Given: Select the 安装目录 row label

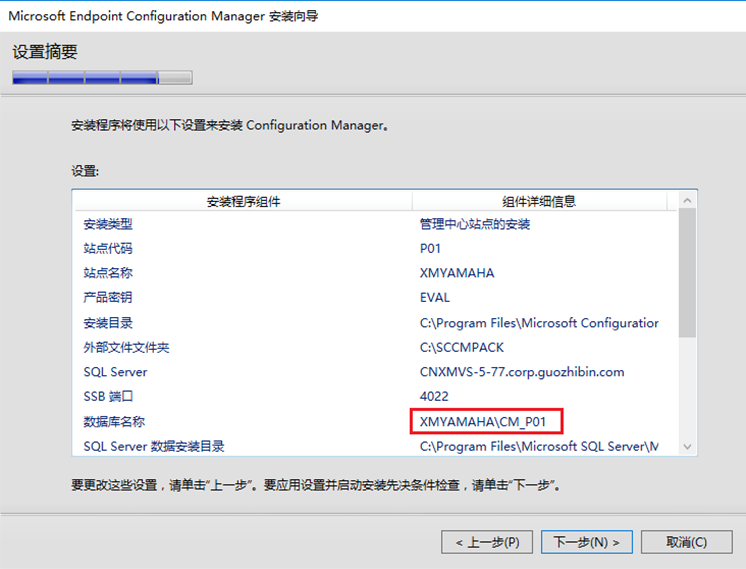Looking at the screenshot, I should pyautogui.click(x=108, y=323).
